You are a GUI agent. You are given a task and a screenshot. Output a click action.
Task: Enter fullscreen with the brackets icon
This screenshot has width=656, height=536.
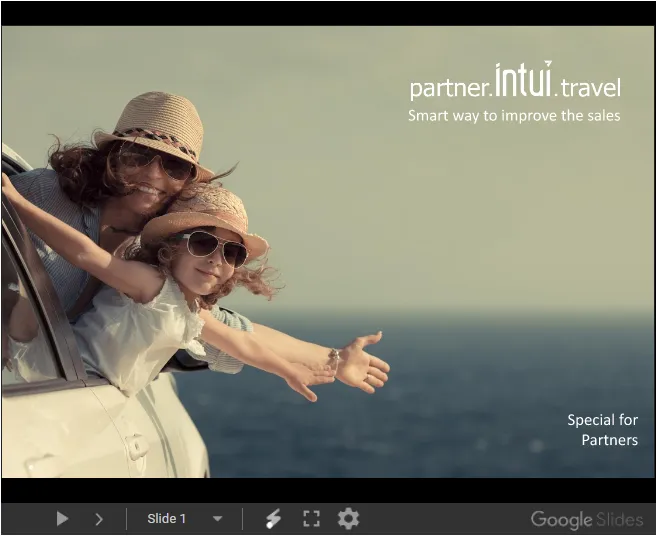point(311,519)
